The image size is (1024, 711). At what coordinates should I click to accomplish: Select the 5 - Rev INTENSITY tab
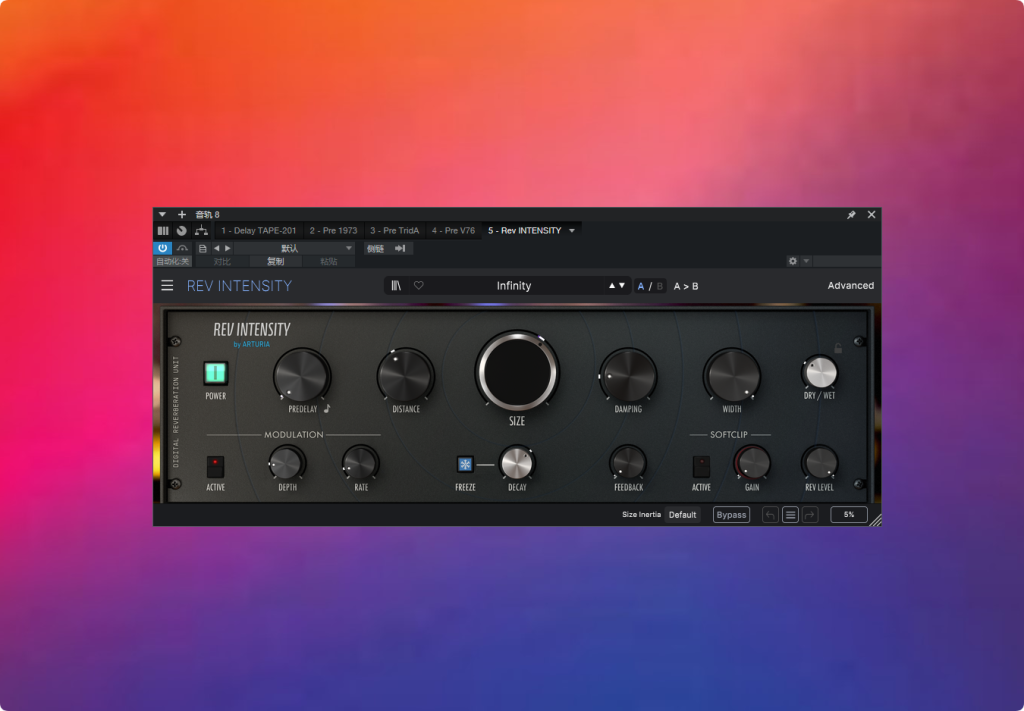524,230
